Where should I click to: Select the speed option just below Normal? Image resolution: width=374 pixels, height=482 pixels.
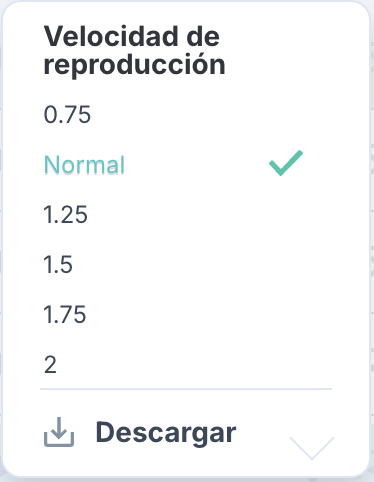[x=186, y=214]
